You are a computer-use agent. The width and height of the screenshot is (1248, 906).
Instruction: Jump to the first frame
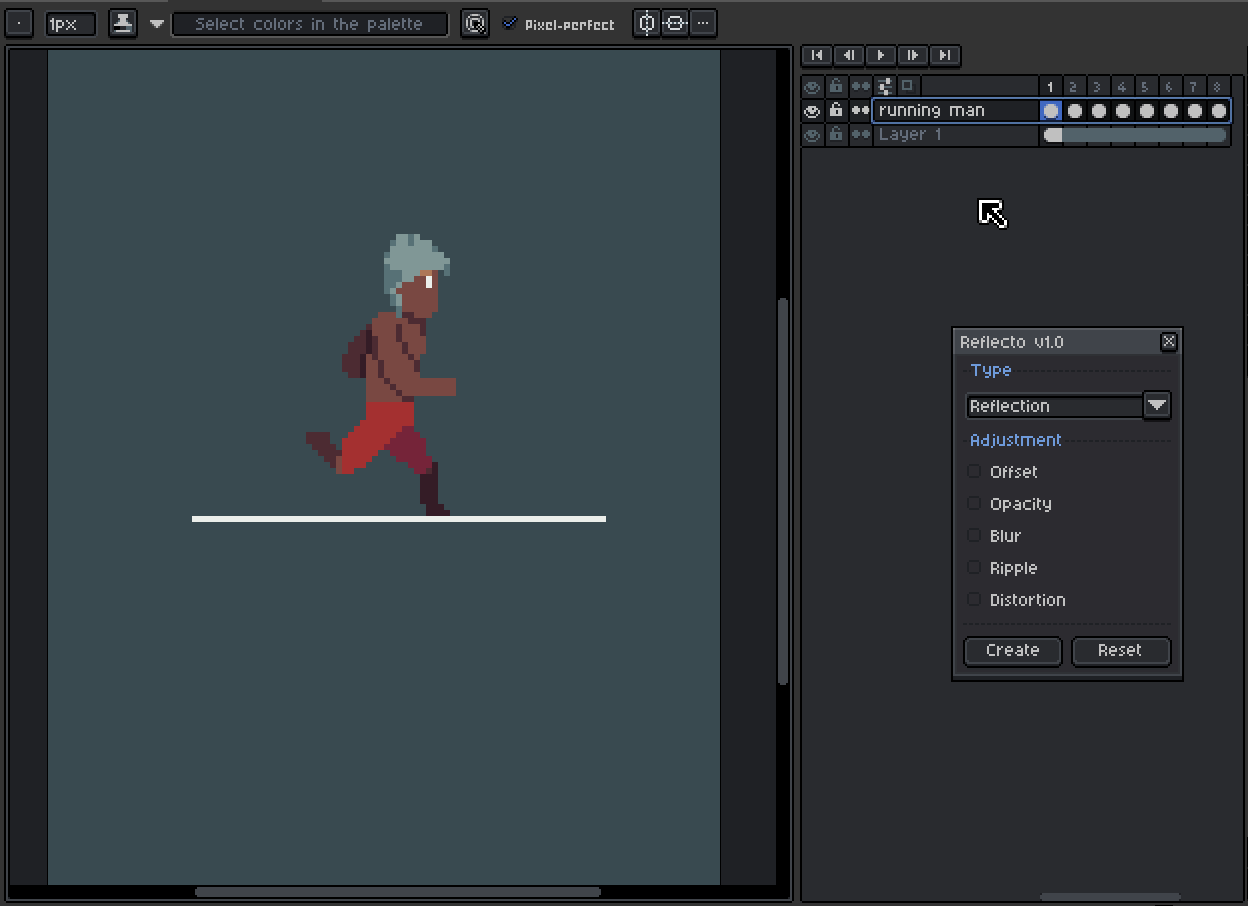pyautogui.click(x=817, y=55)
